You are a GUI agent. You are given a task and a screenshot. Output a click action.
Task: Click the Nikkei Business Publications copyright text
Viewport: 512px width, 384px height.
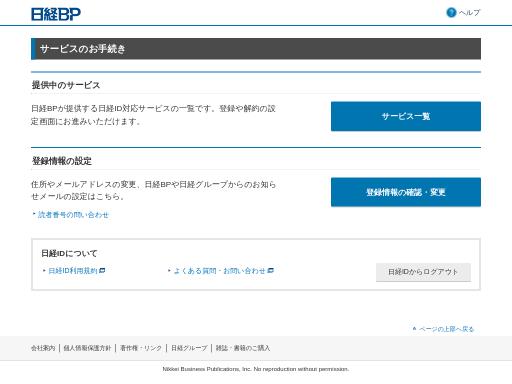256,369
